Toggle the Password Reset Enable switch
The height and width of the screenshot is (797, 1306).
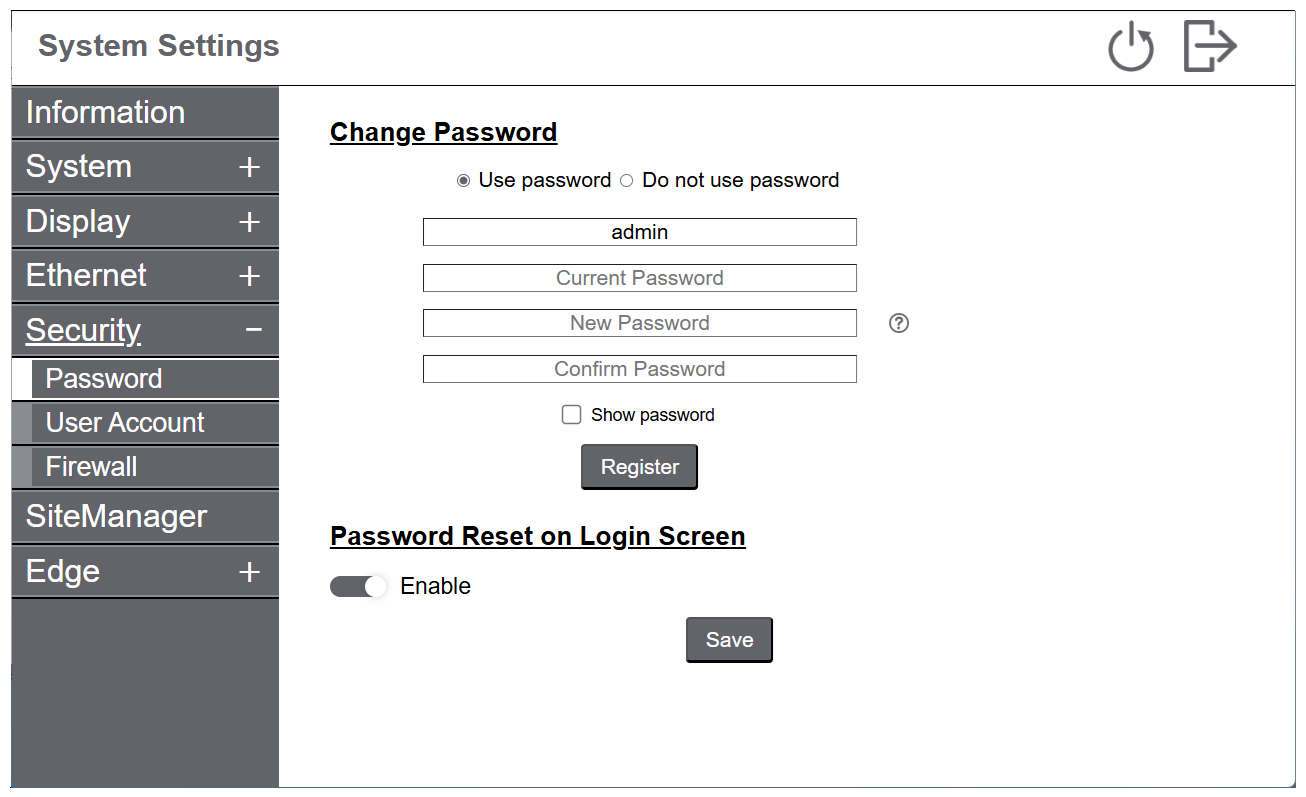pos(358,587)
